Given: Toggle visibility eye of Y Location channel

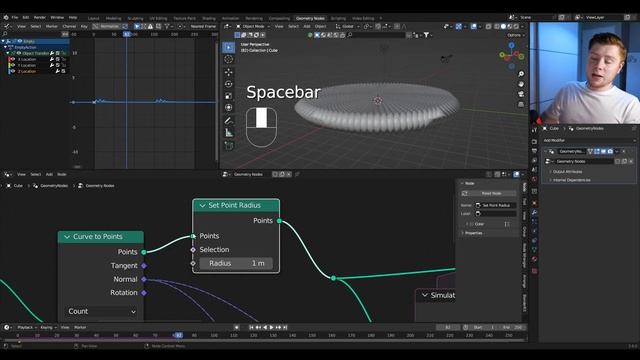Looking at the screenshot, I should tap(13, 65).
